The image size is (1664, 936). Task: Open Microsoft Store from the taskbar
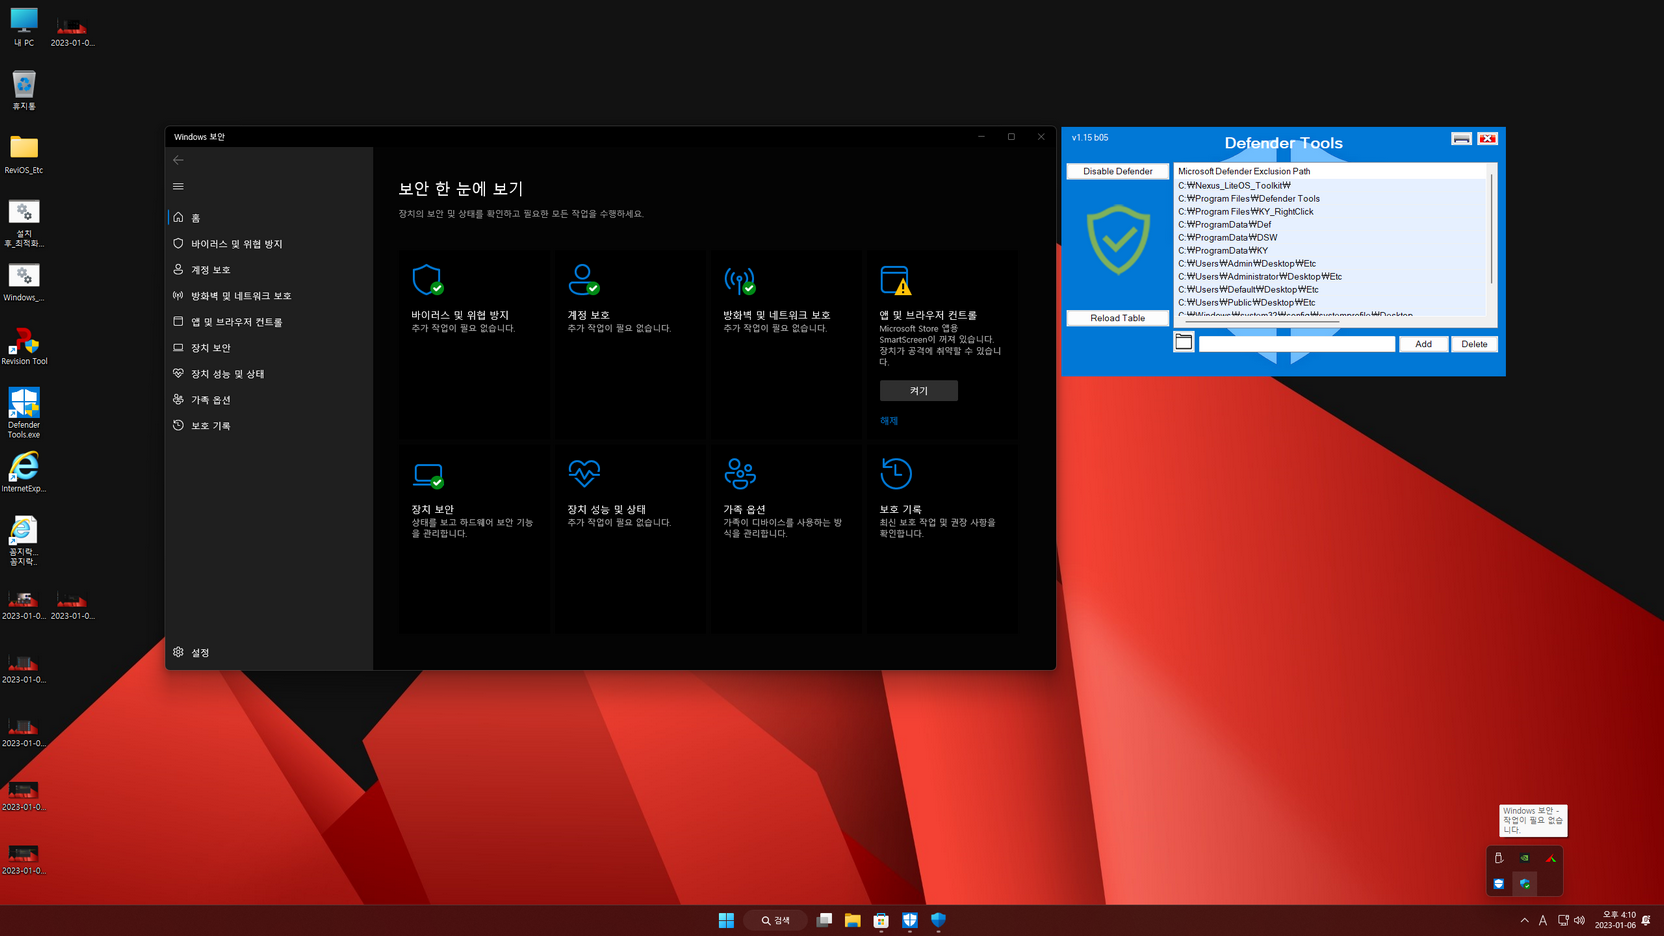(x=881, y=920)
